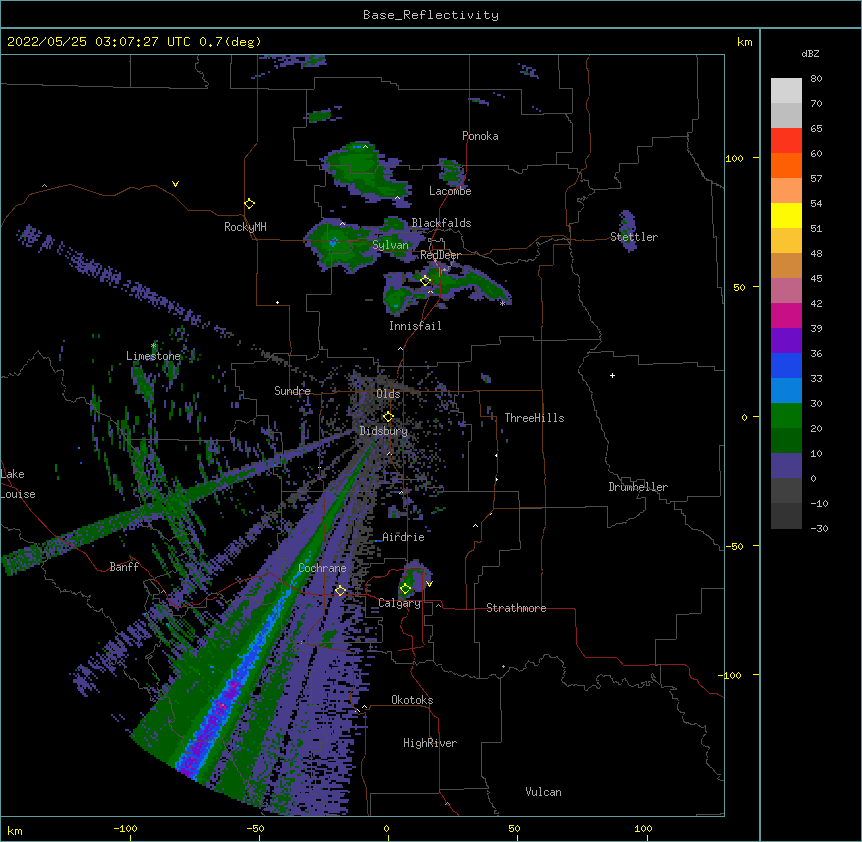Click the Banff town label
862x842 pixels.
click(x=124, y=567)
